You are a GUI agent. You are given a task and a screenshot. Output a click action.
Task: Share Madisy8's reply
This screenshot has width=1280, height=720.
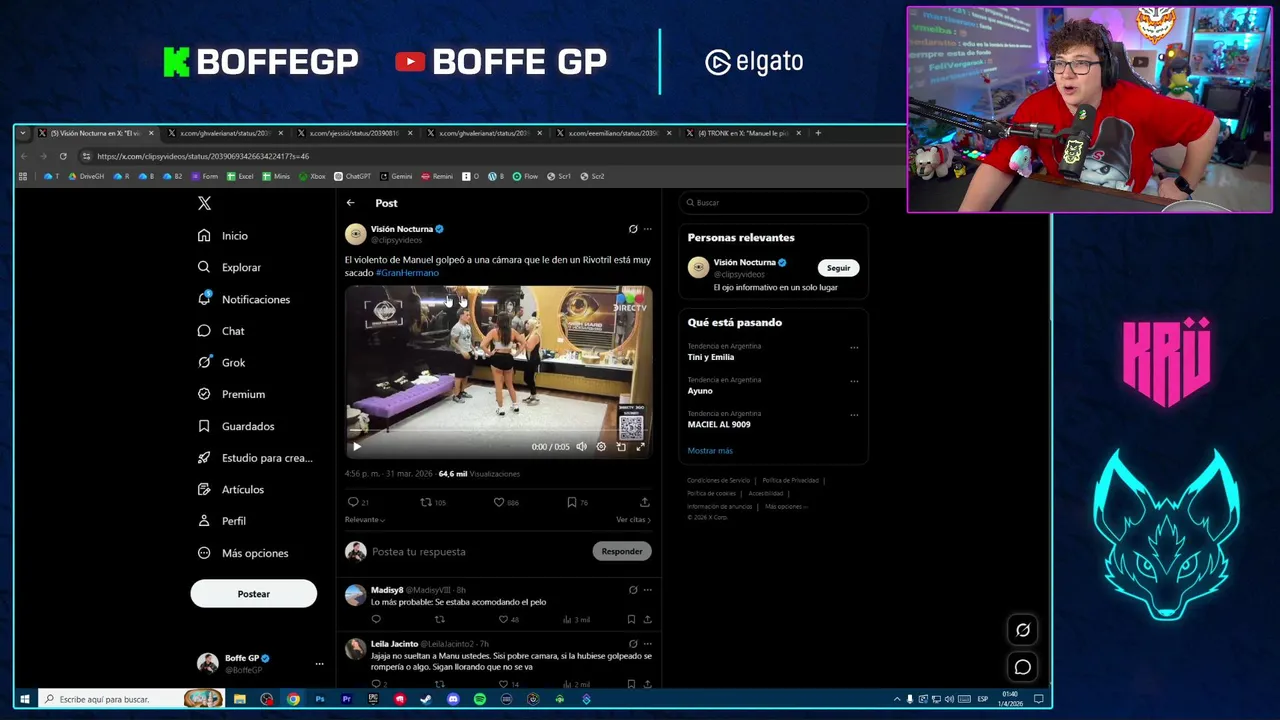pos(647,619)
